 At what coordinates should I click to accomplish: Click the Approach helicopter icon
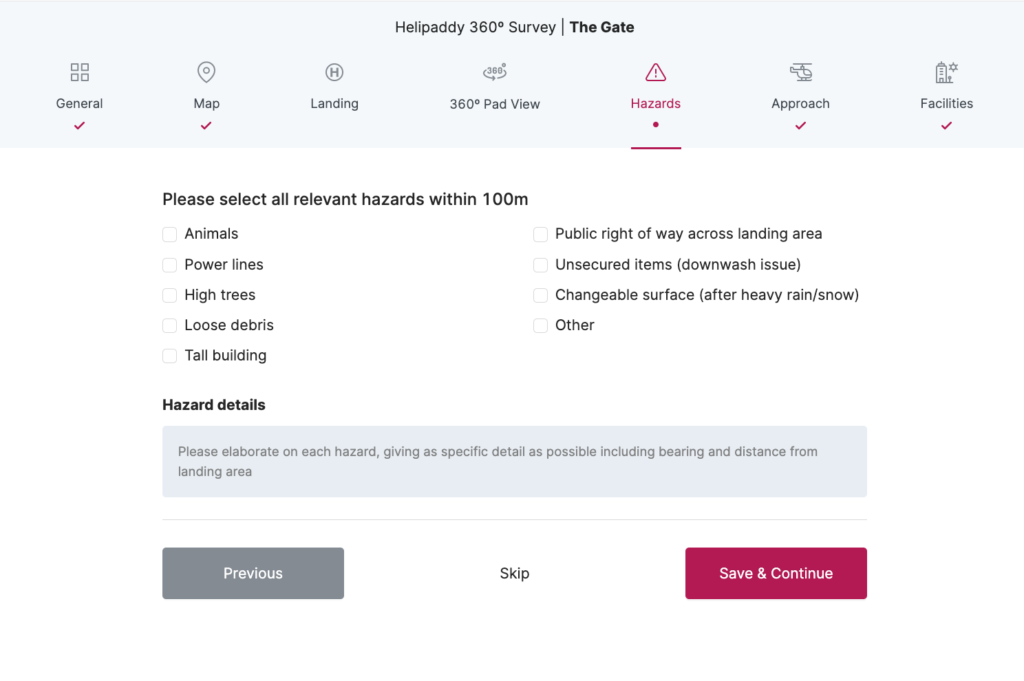click(801, 72)
